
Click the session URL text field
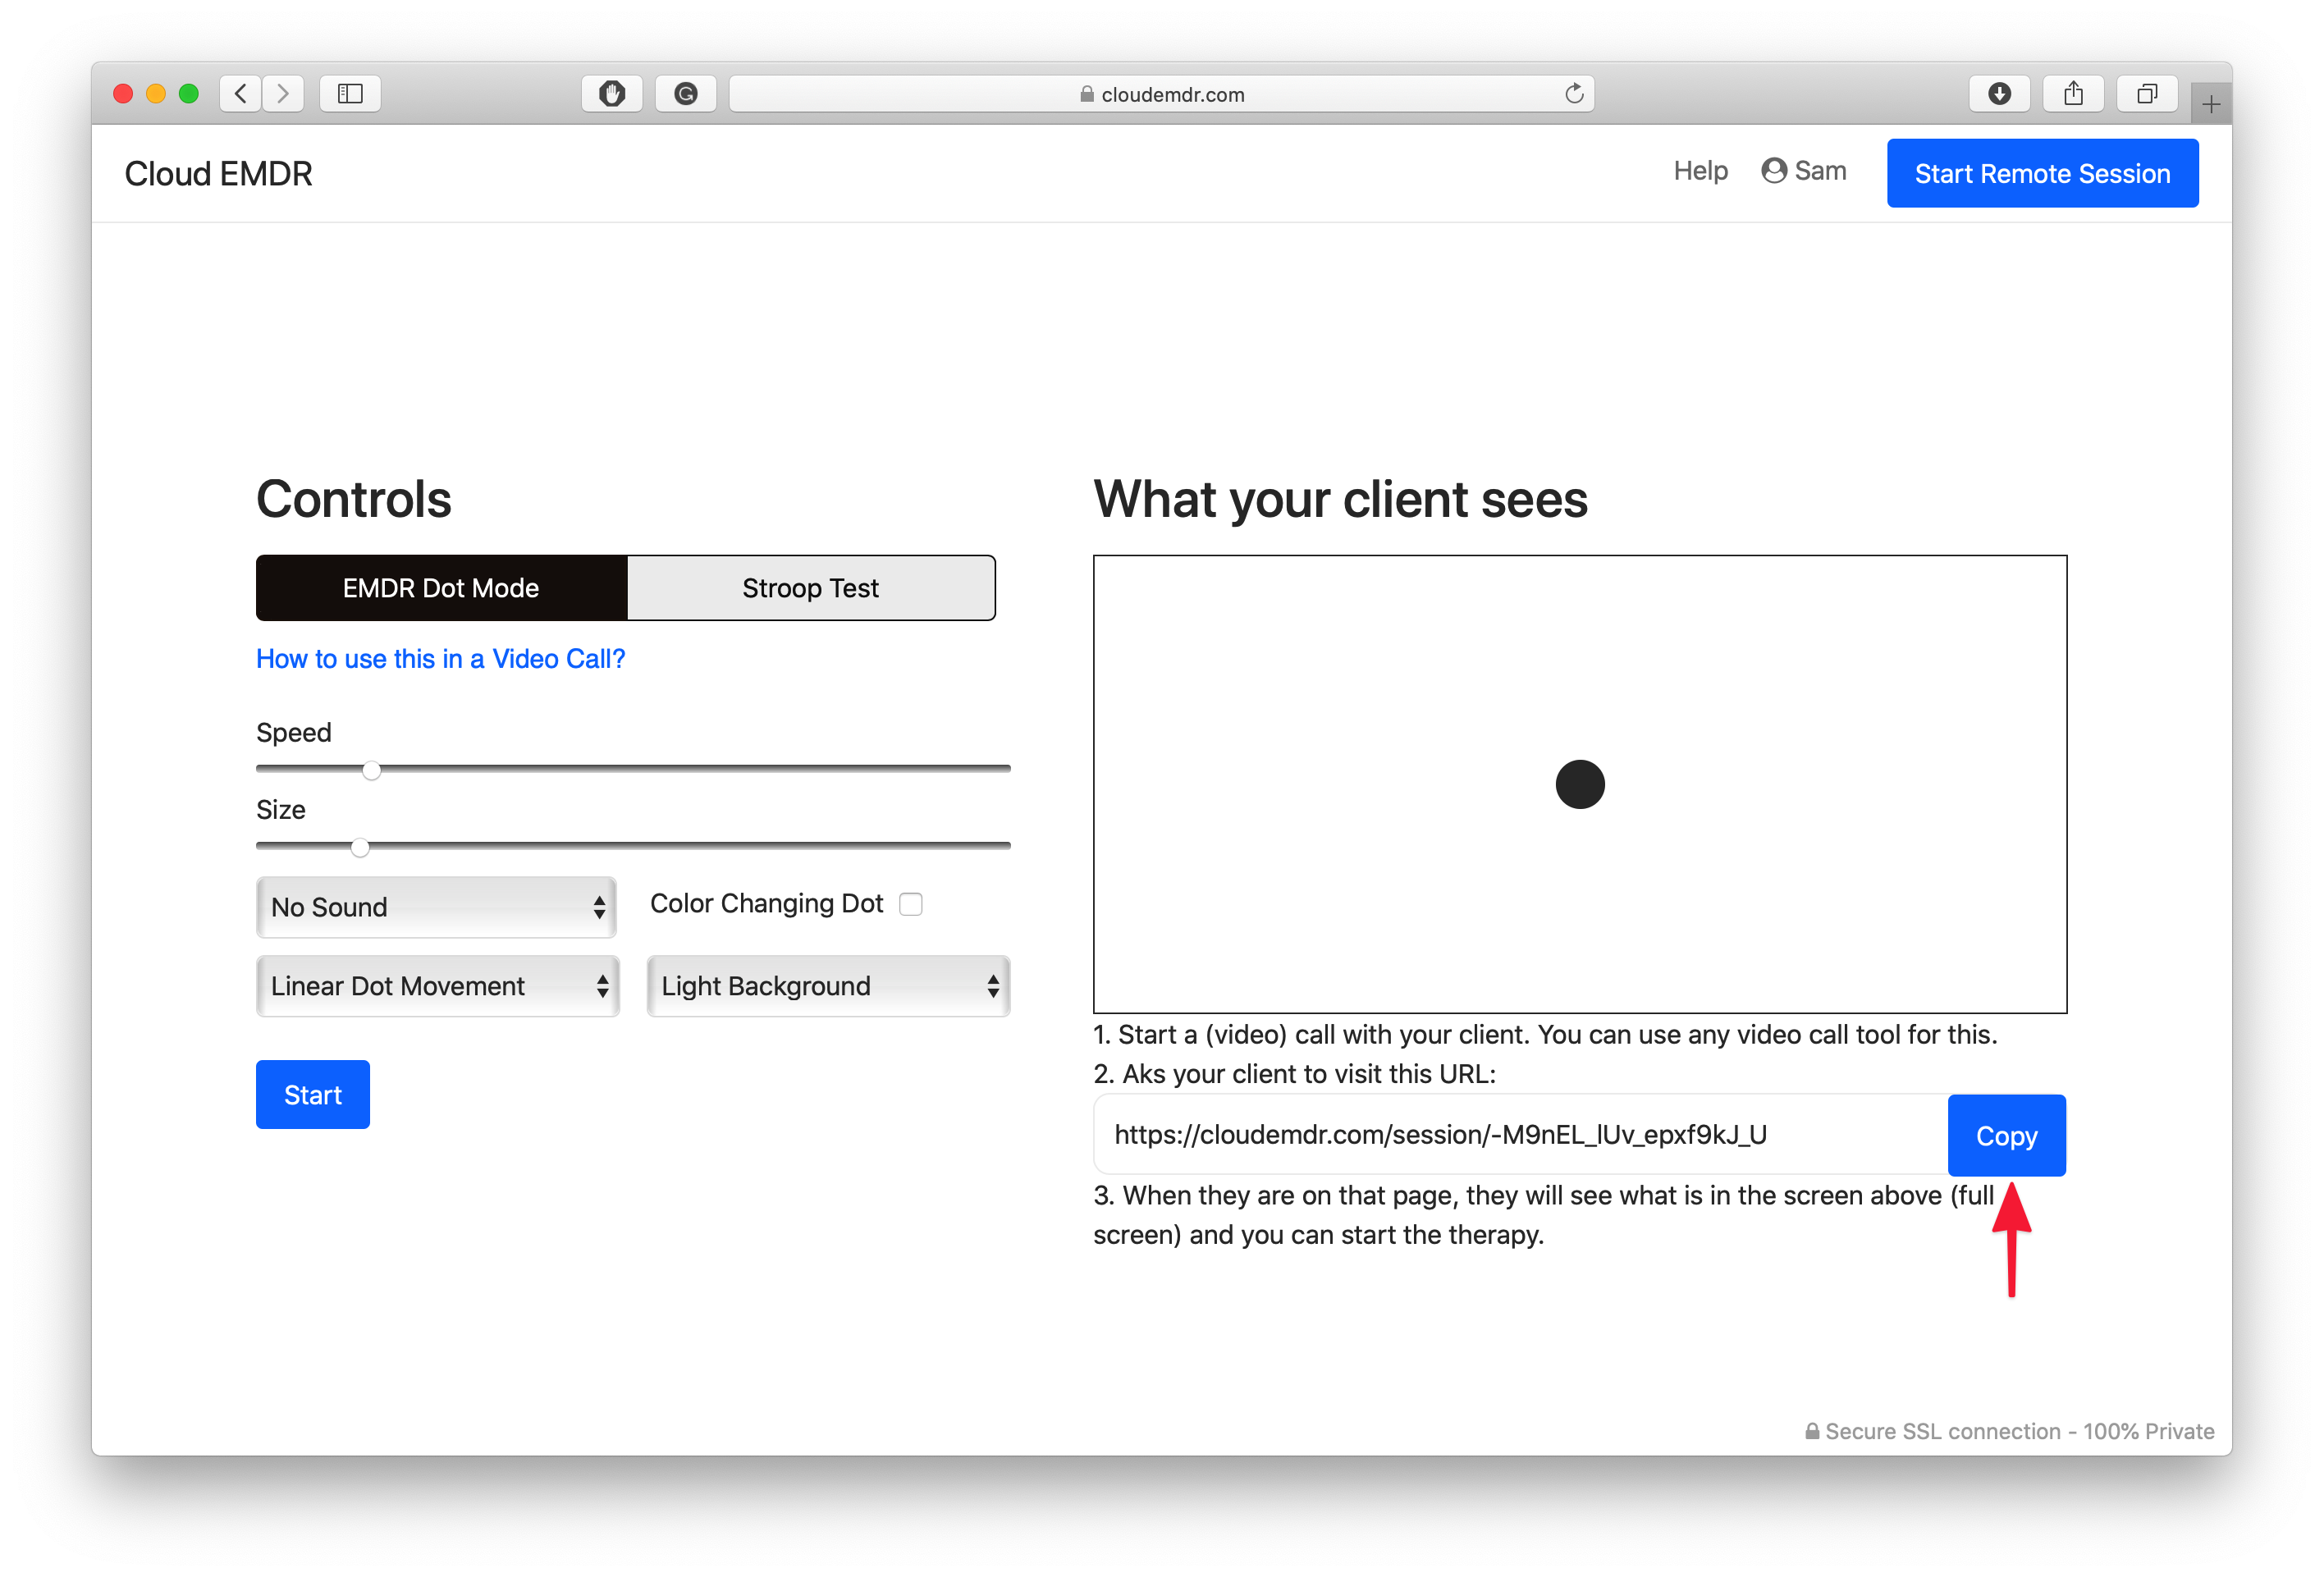(x=1520, y=1135)
